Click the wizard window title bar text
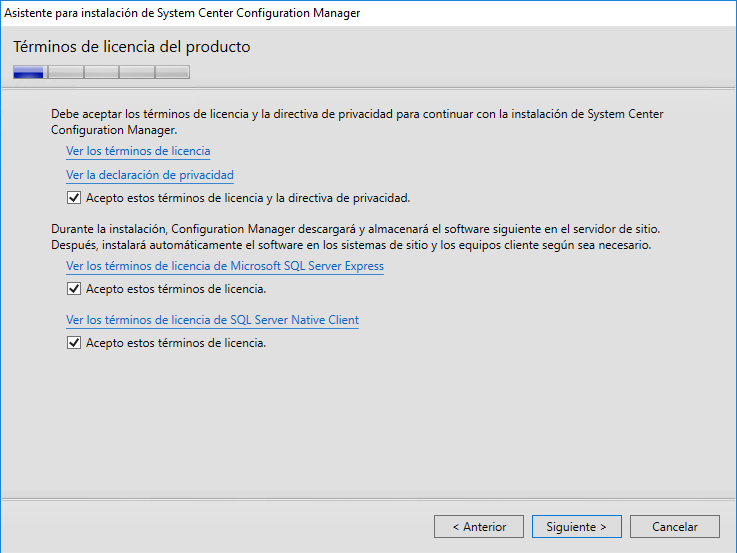The width and height of the screenshot is (737, 553). pyautogui.click(x=183, y=13)
